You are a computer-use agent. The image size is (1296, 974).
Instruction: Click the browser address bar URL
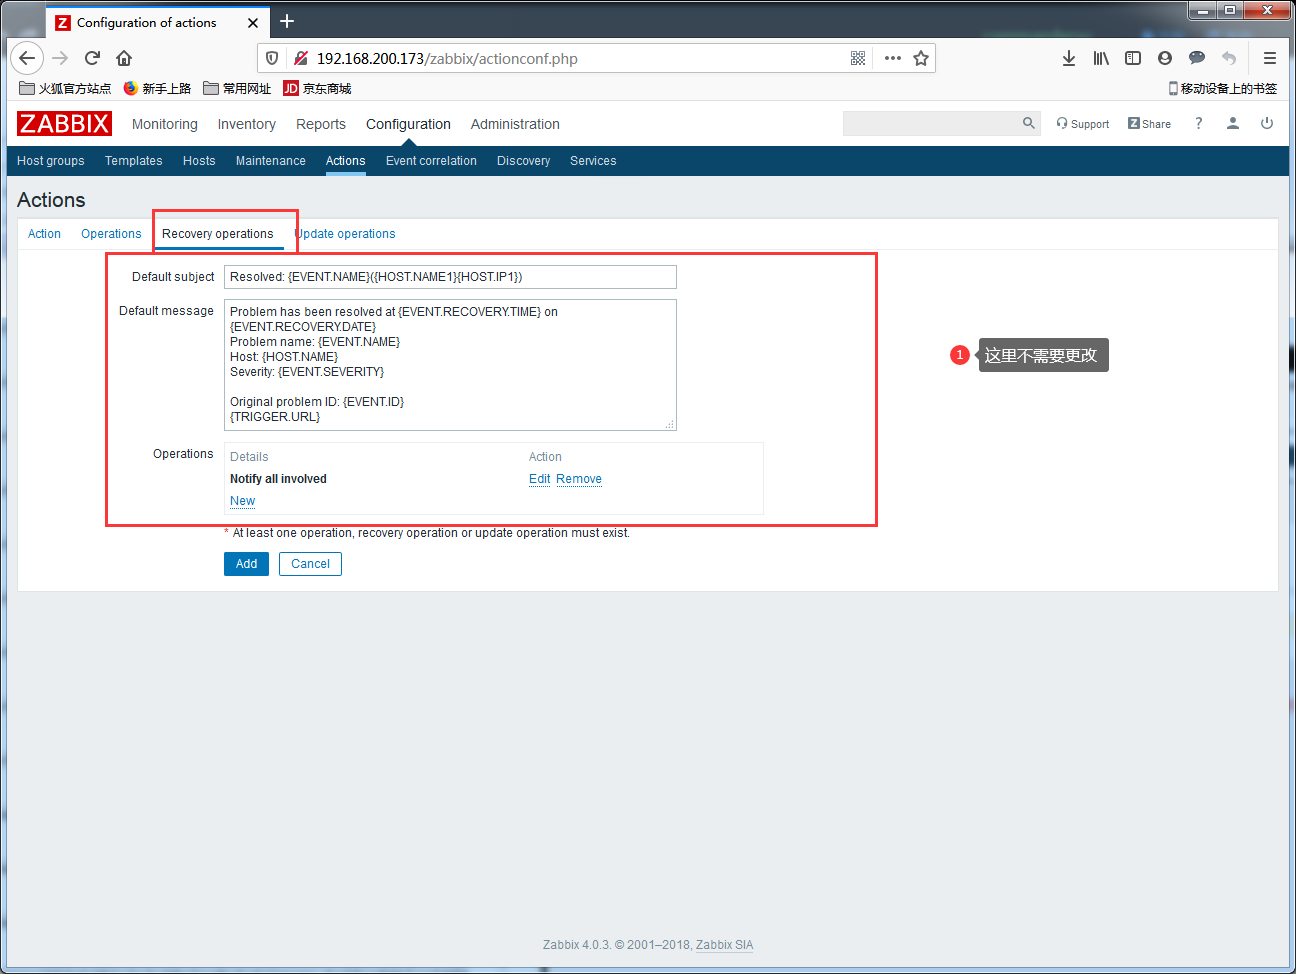click(447, 58)
